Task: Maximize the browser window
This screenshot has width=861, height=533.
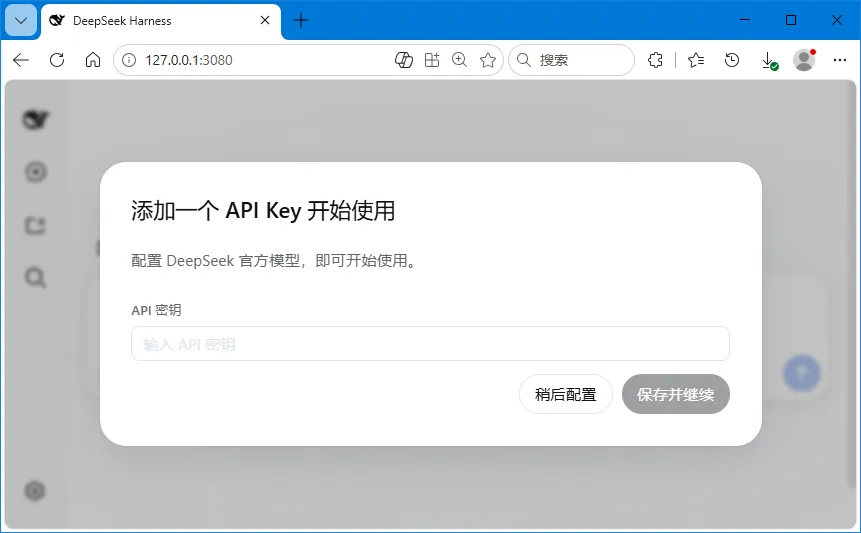Action: click(791, 20)
